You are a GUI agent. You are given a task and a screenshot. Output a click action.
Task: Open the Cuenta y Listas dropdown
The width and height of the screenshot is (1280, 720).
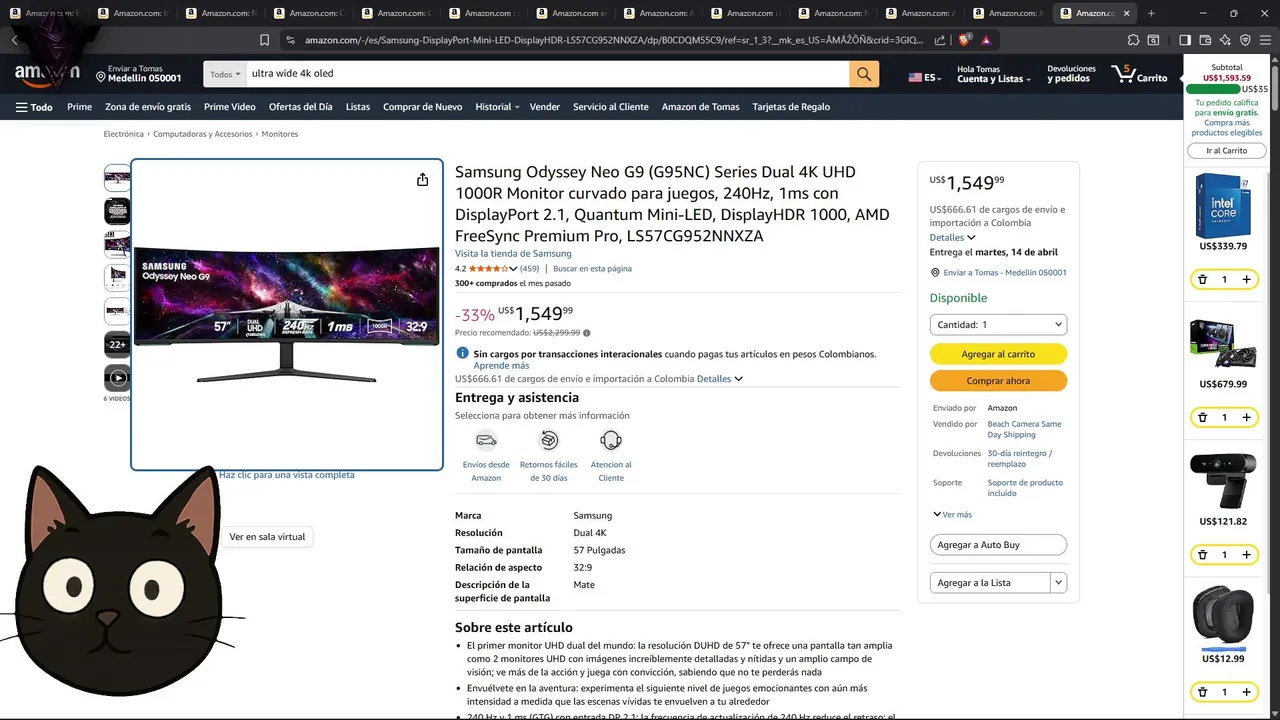pos(994,74)
